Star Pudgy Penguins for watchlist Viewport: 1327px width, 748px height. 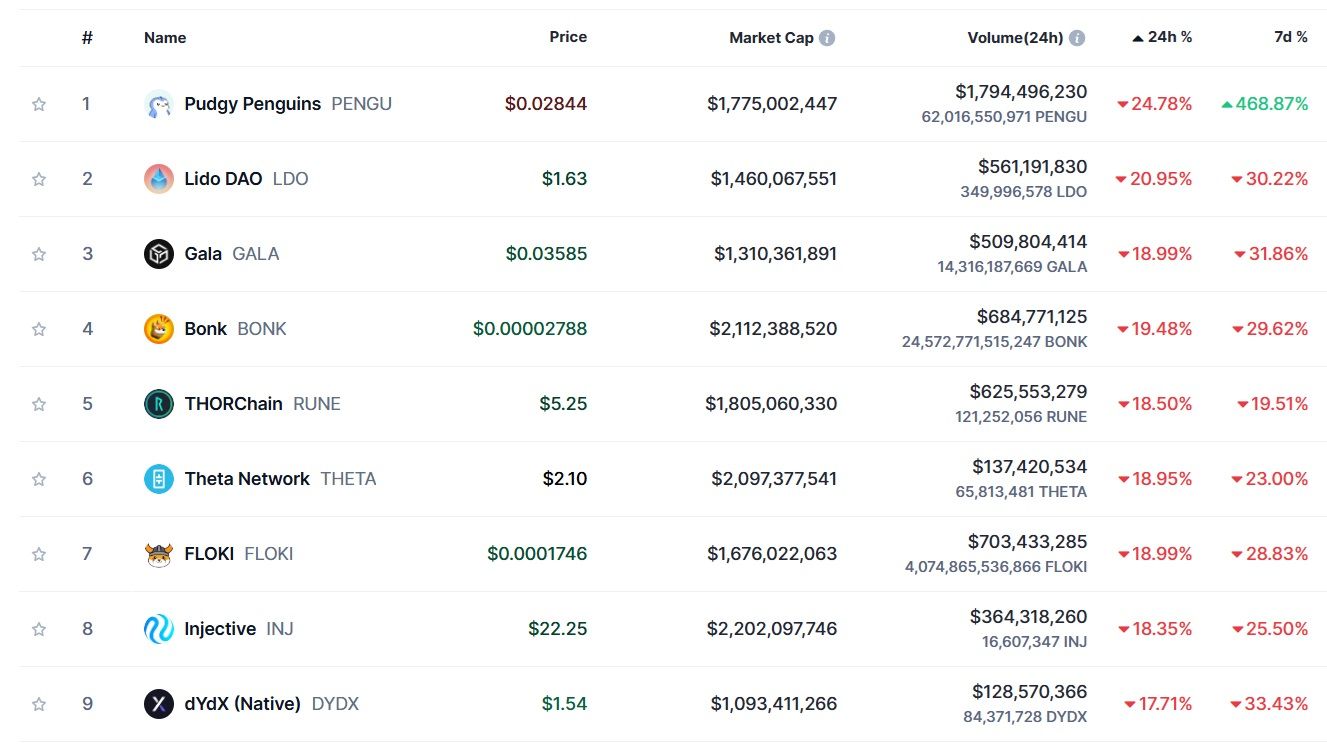click(x=39, y=104)
